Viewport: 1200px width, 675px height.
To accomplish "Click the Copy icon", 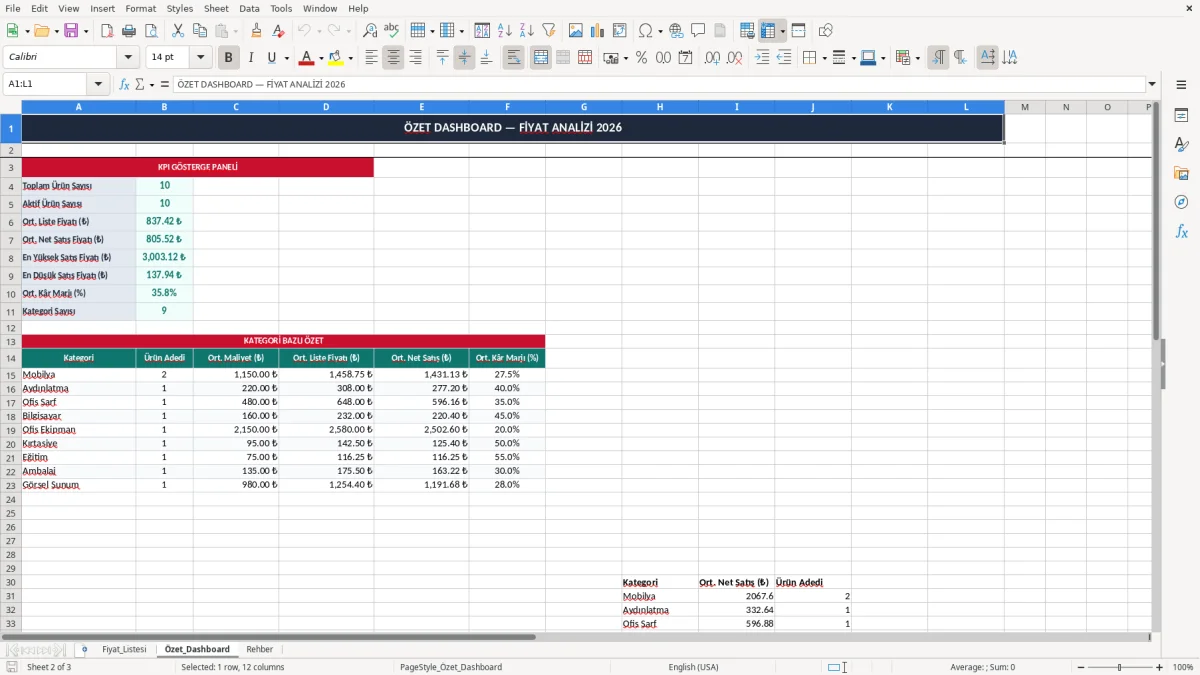I will pyautogui.click(x=200, y=31).
